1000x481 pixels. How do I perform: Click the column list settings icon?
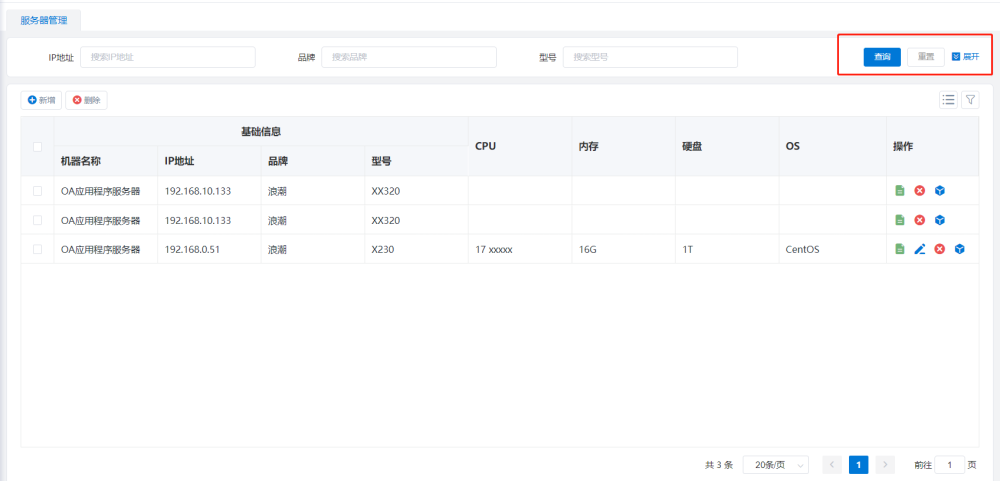point(948,99)
